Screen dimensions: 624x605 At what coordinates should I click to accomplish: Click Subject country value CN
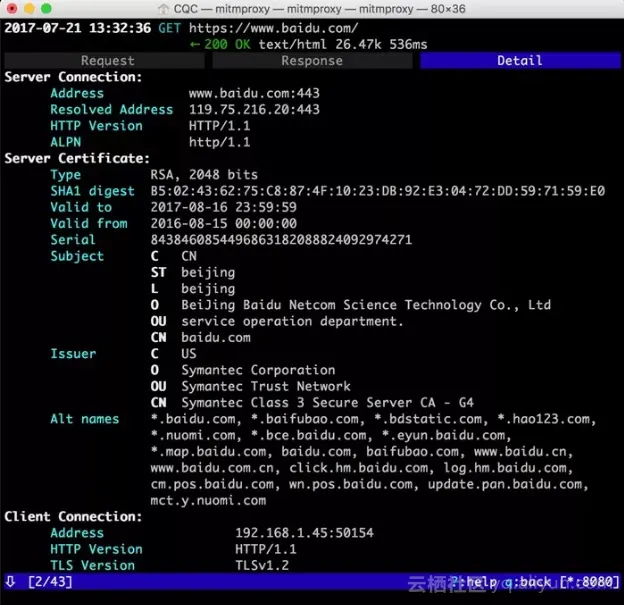189,256
